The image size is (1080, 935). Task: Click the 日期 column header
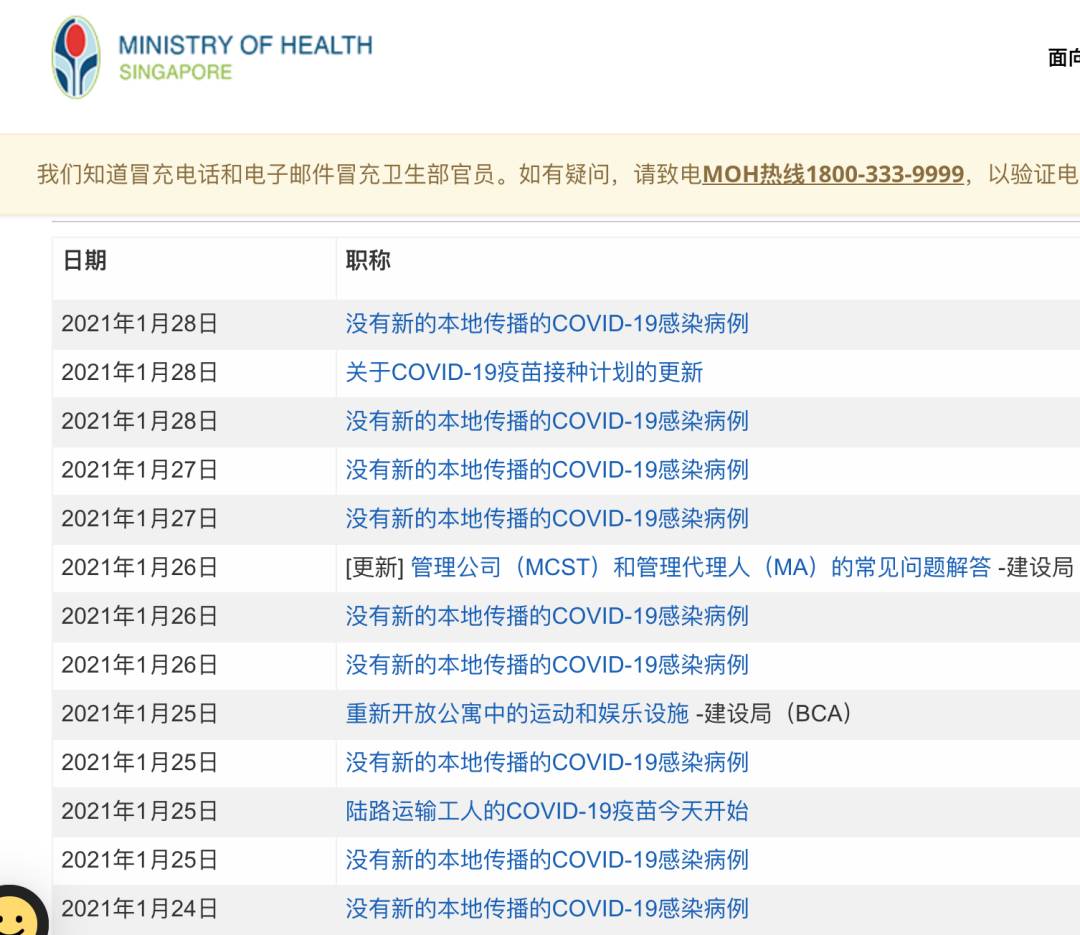[x=84, y=261]
